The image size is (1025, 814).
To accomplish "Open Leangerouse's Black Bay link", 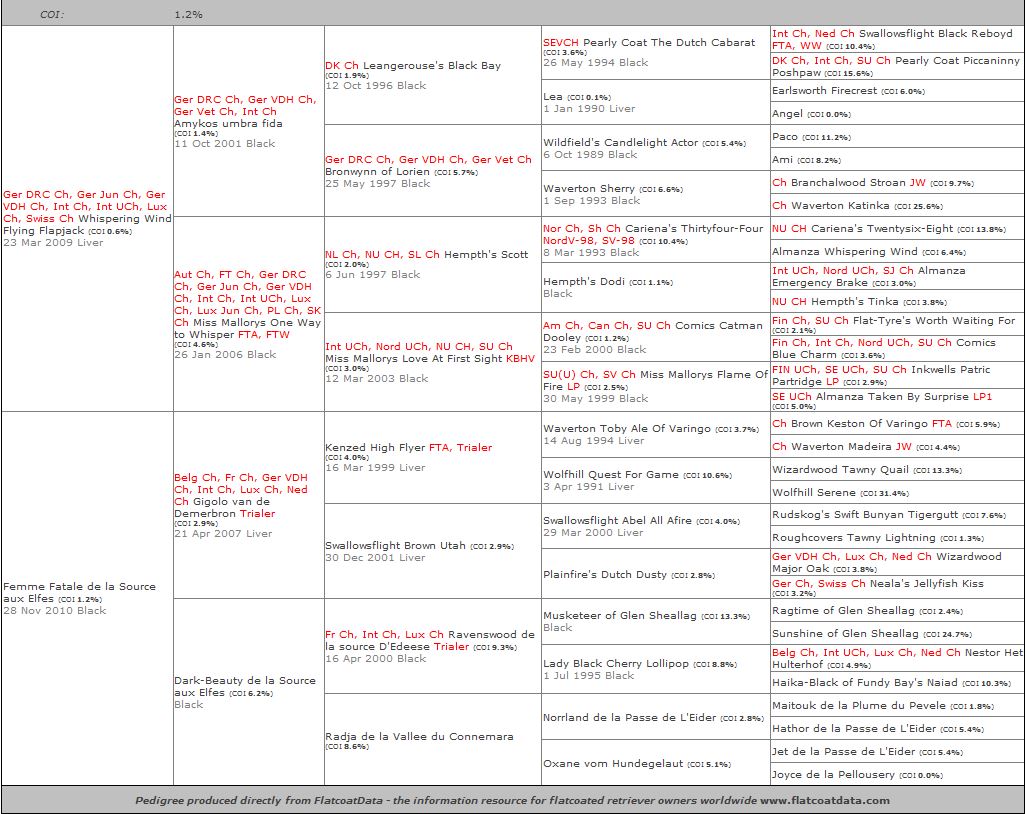I will (x=445, y=66).
